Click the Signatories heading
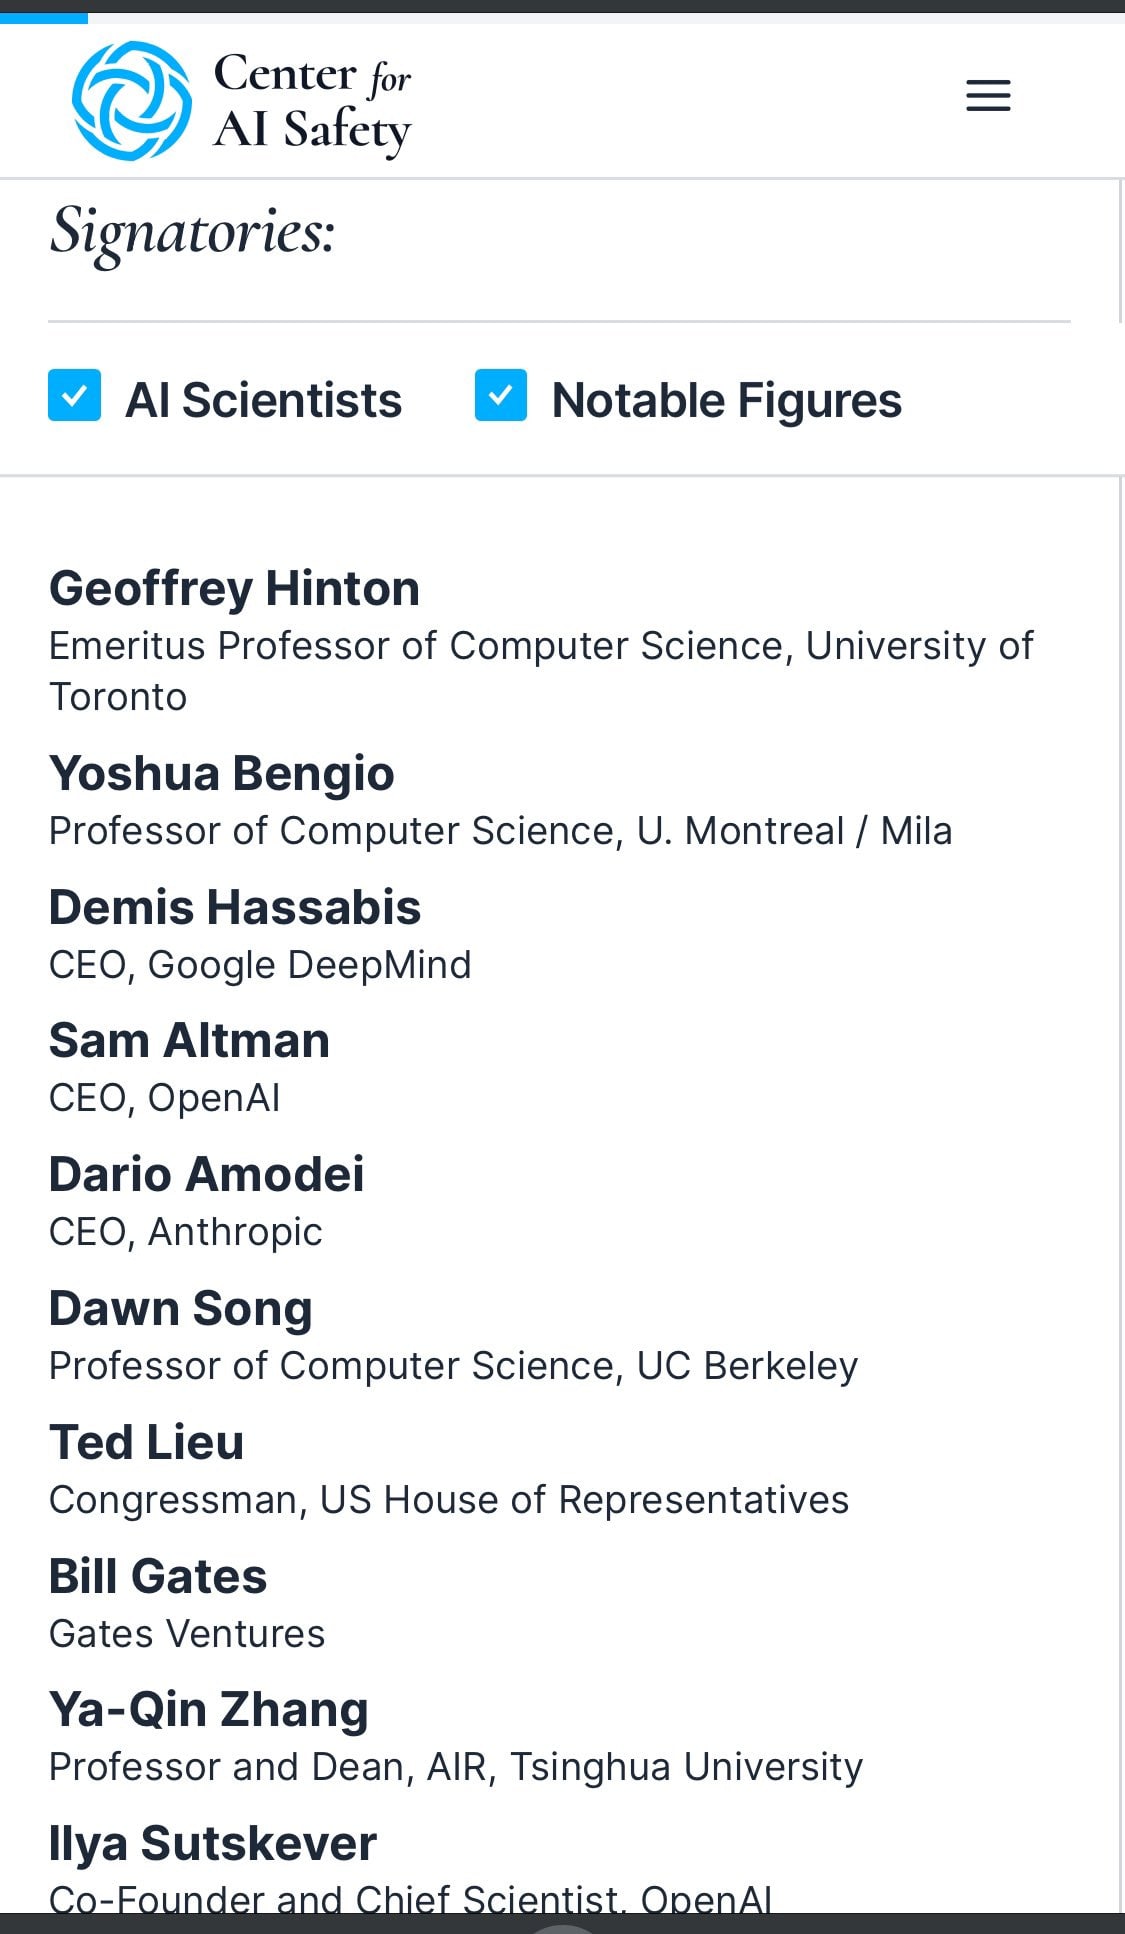The image size is (1125, 1934). 192,232
